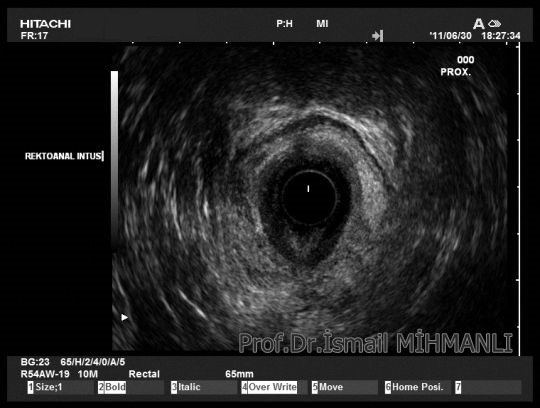This screenshot has width=540, height=408.
Task: Click the center cursor mark in probe circle
Action: click(308, 188)
